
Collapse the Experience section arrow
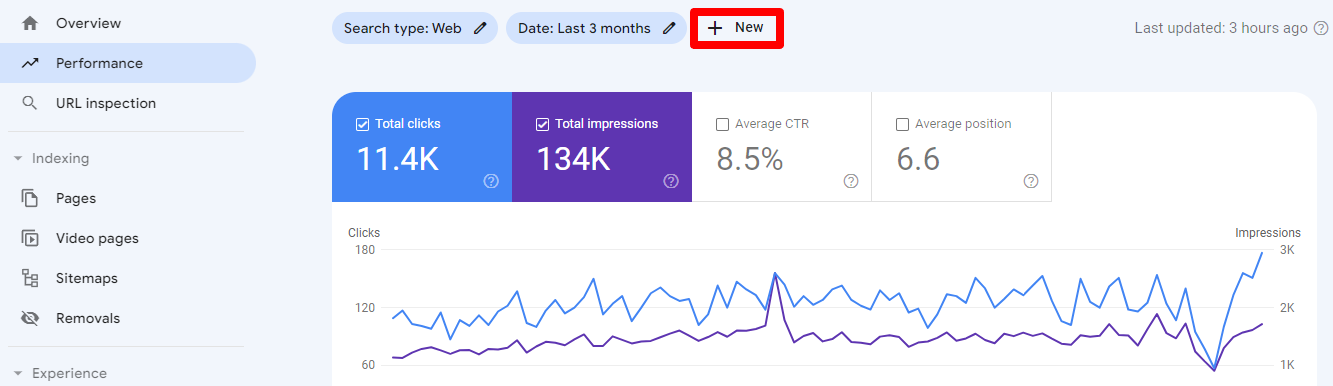coord(18,373)
